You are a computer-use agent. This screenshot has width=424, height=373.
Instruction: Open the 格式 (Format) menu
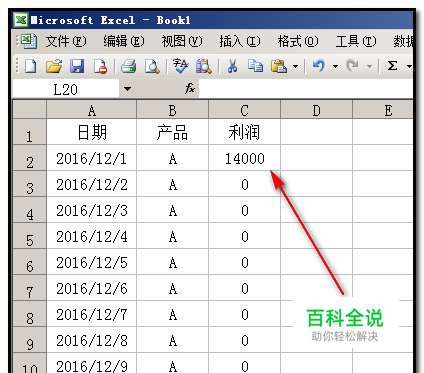[298, 41]
